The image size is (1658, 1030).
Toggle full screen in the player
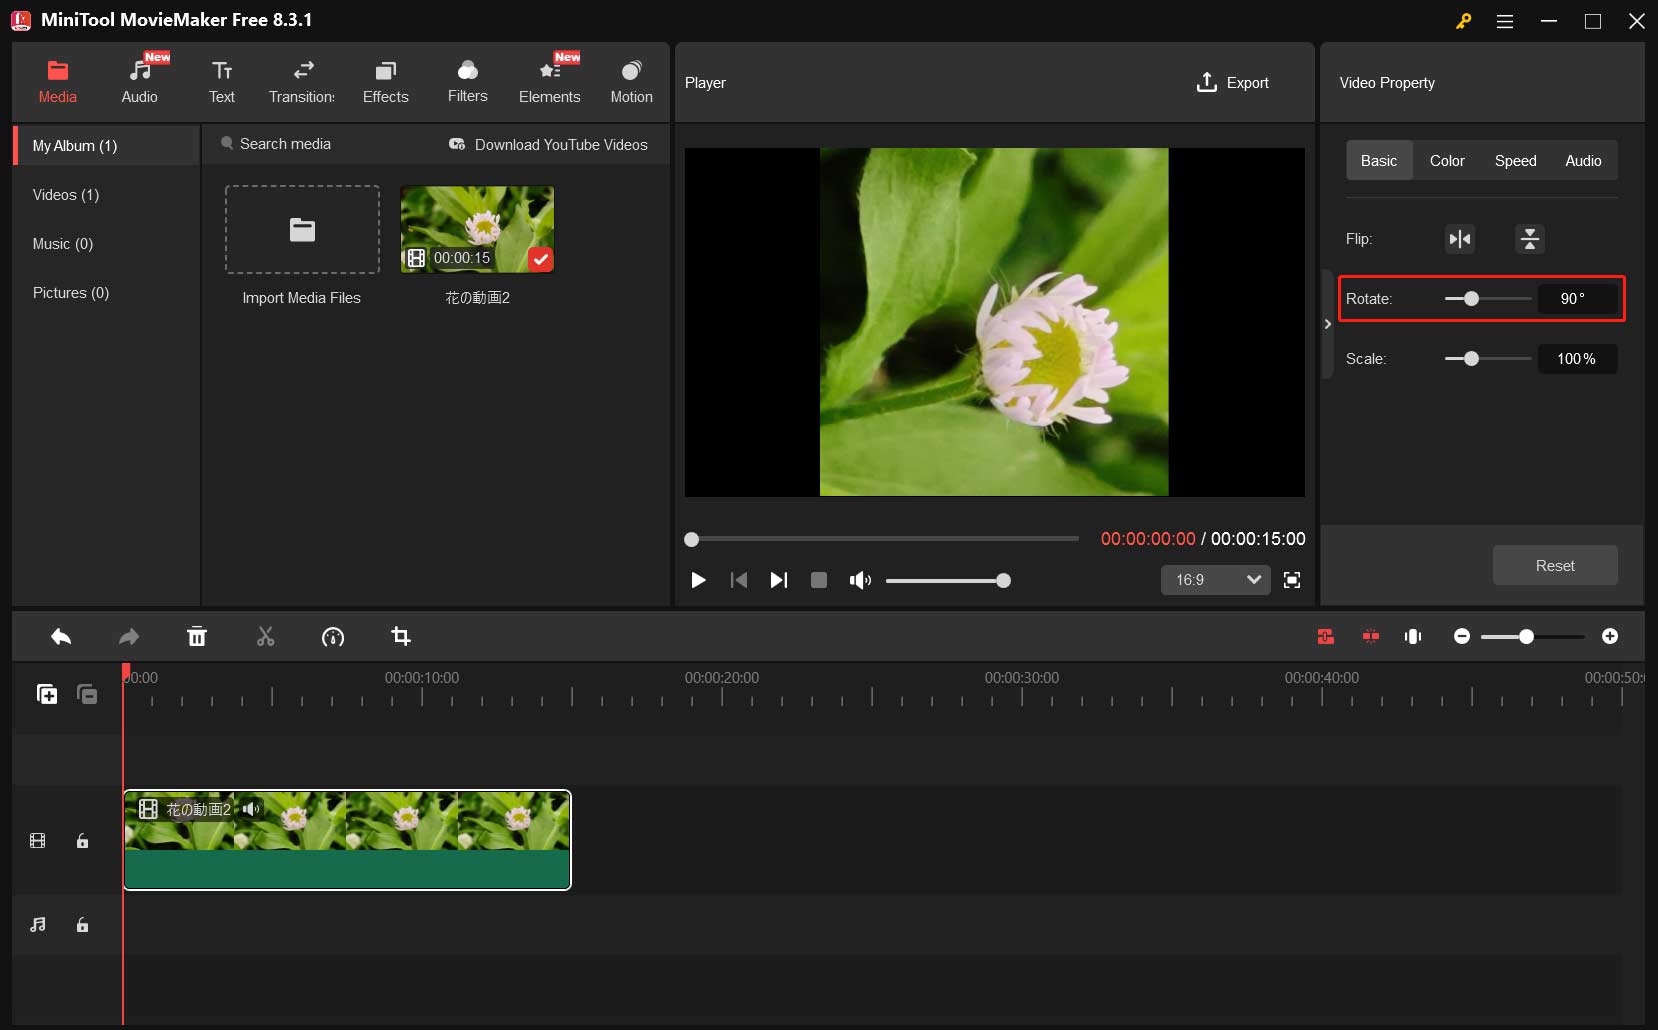(x=1292, y=580)
